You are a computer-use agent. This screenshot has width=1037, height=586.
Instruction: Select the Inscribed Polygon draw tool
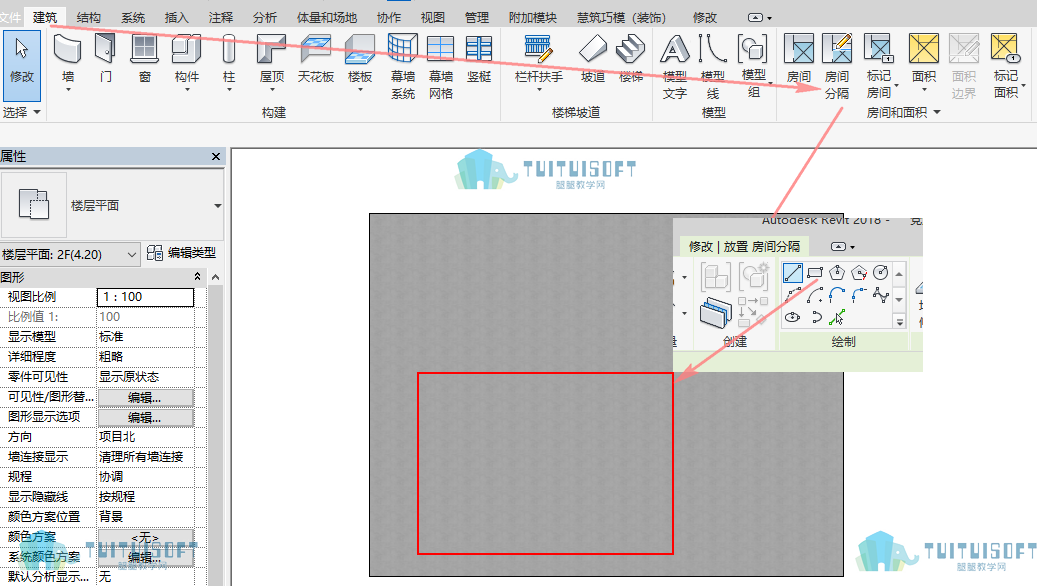[837, 272]
